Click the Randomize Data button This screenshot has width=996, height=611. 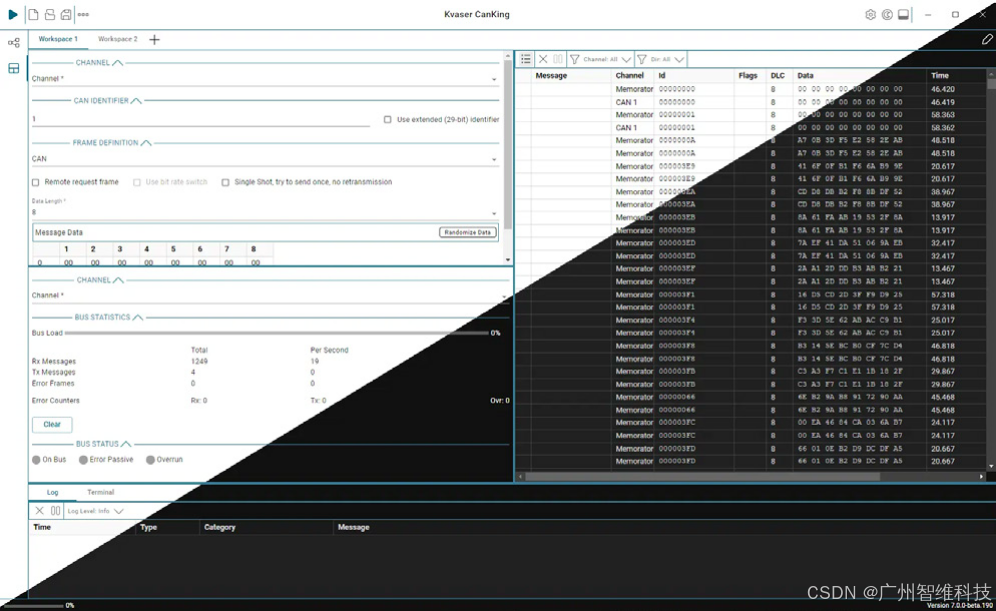pos(468,232)
